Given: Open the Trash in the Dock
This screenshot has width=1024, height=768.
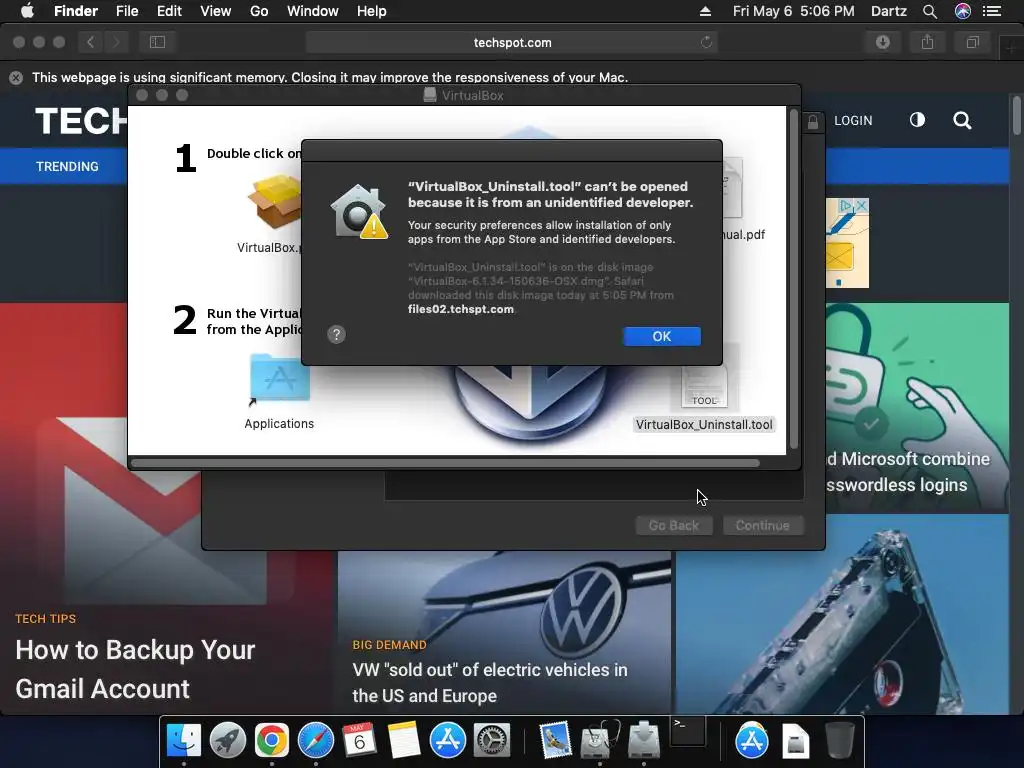Looking at the screenshot, I should (x=840, y=741).
